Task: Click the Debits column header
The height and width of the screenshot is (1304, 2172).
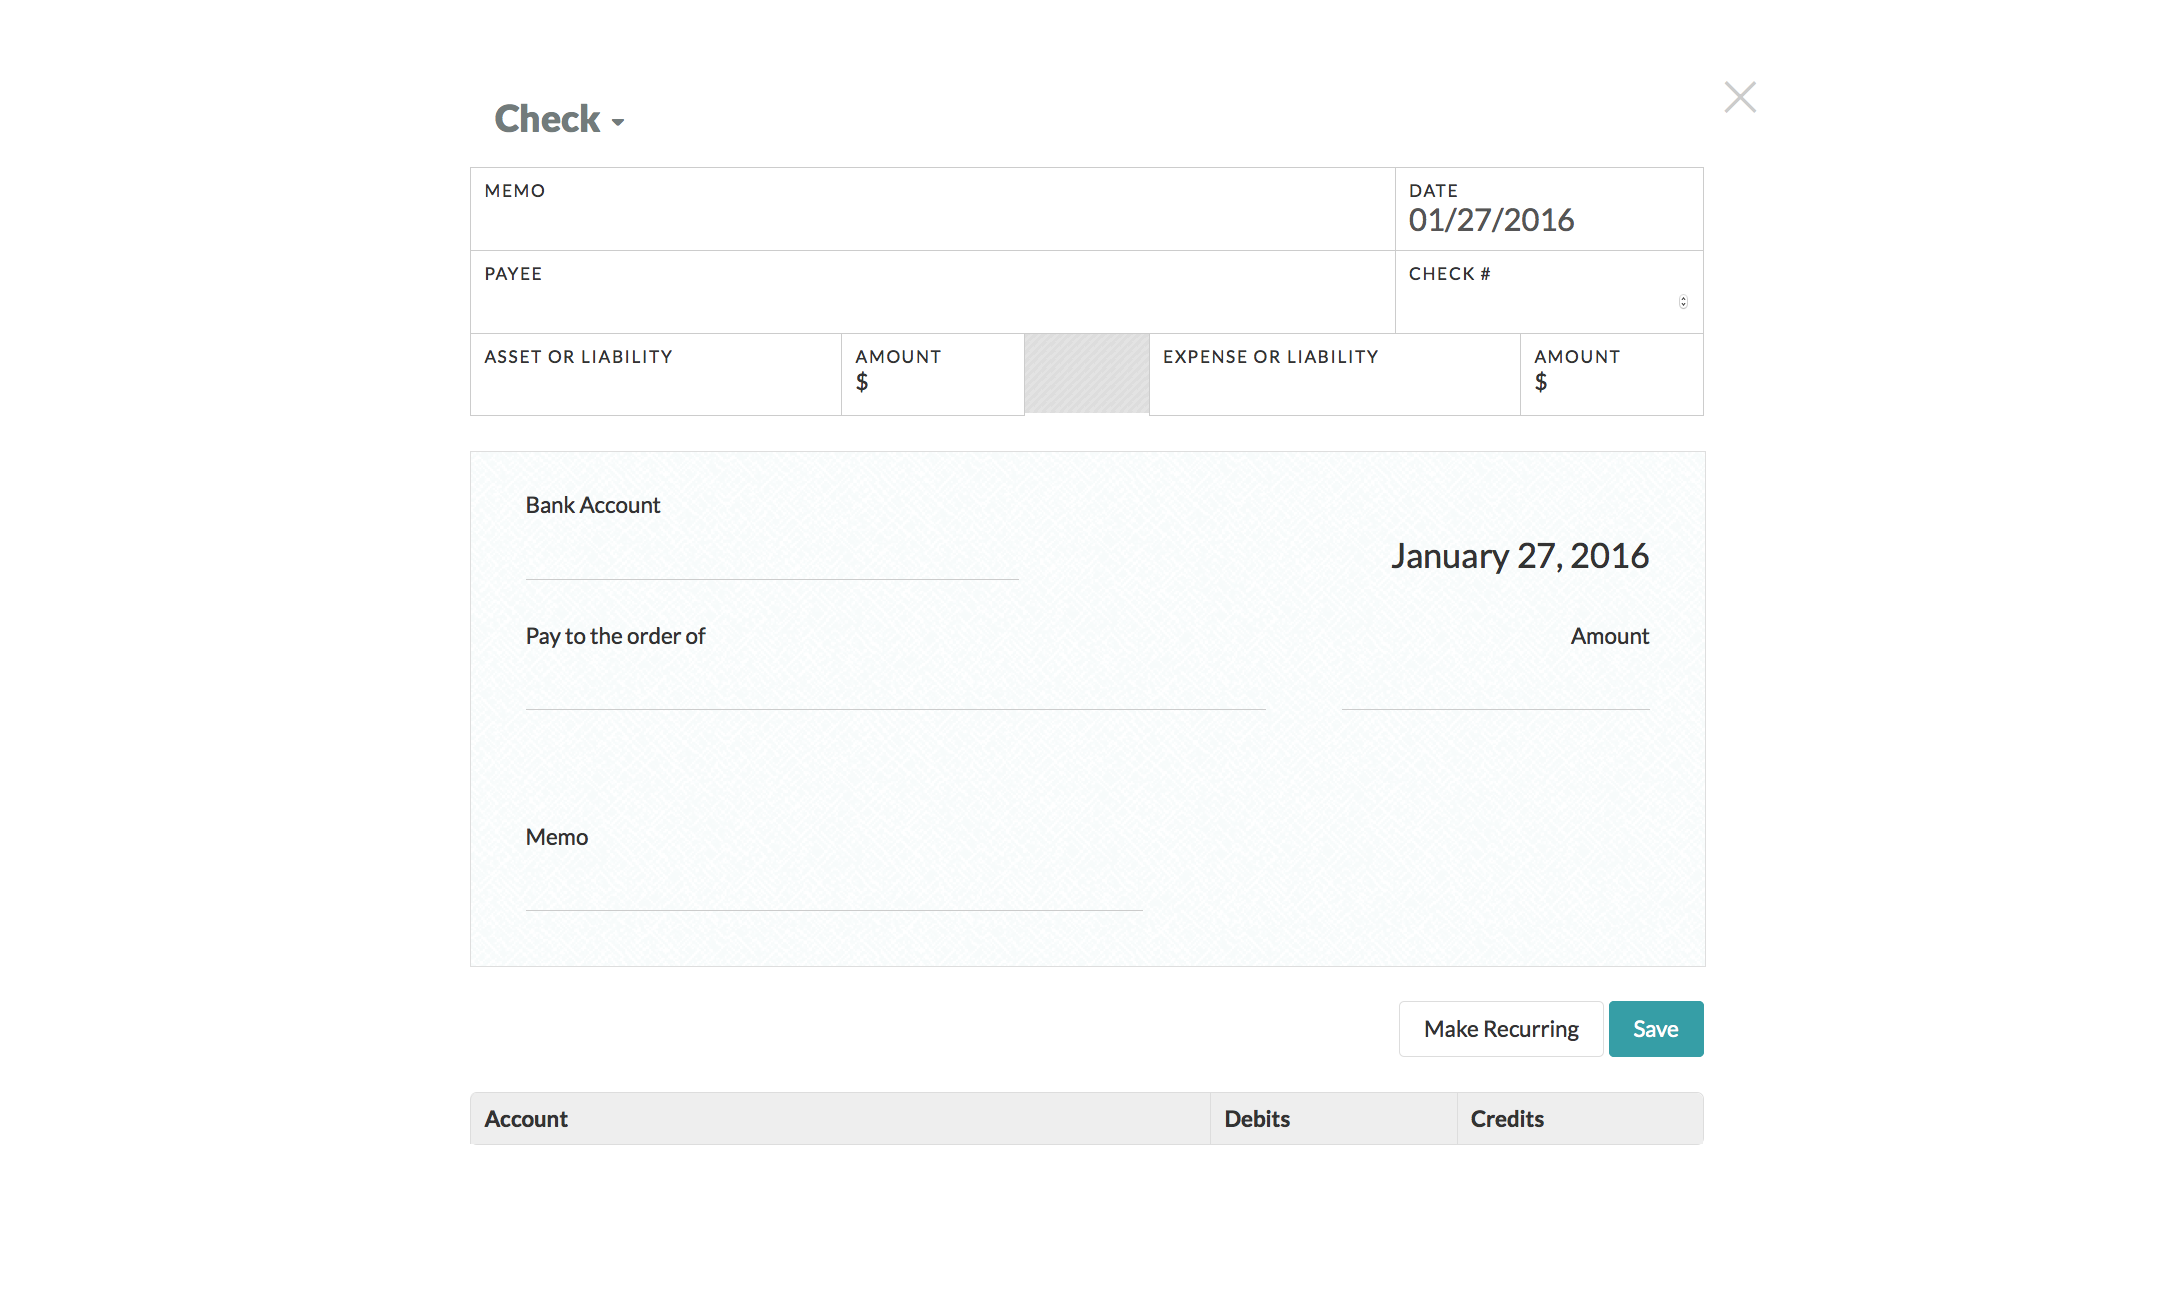Action: click(x=1257, y=1119)
